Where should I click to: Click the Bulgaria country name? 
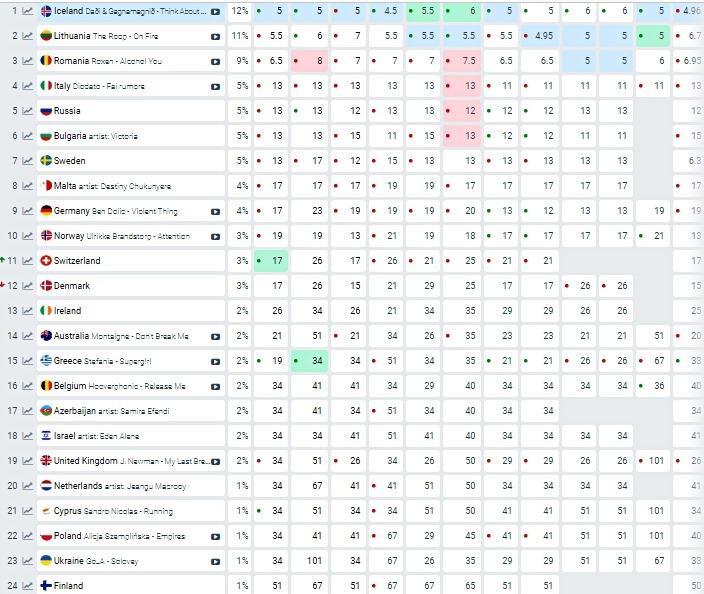click(x=70, y=136)
